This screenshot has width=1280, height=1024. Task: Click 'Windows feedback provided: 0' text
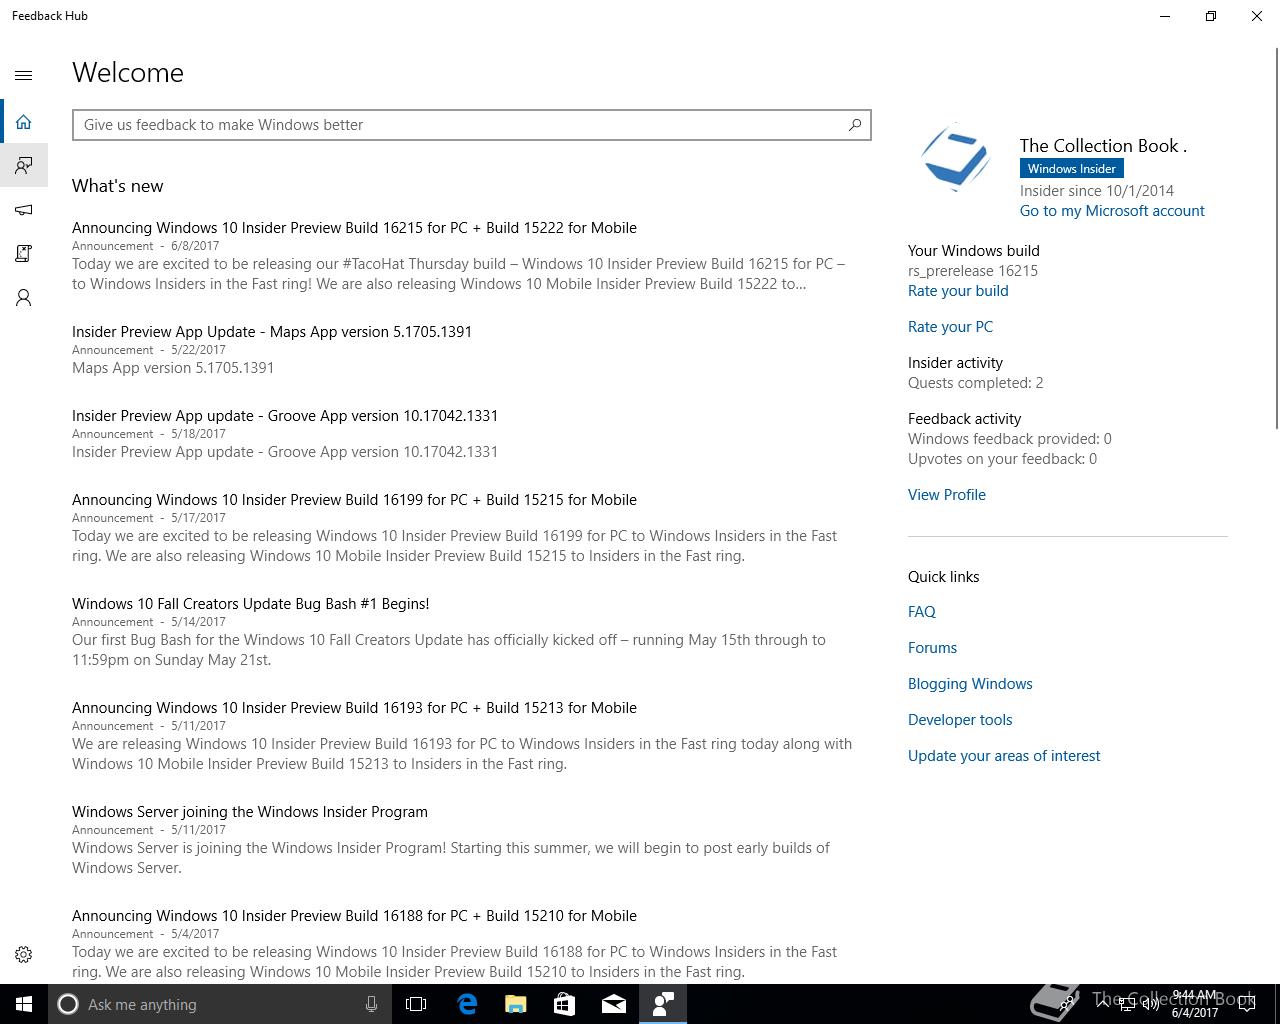coord(1010,439)
